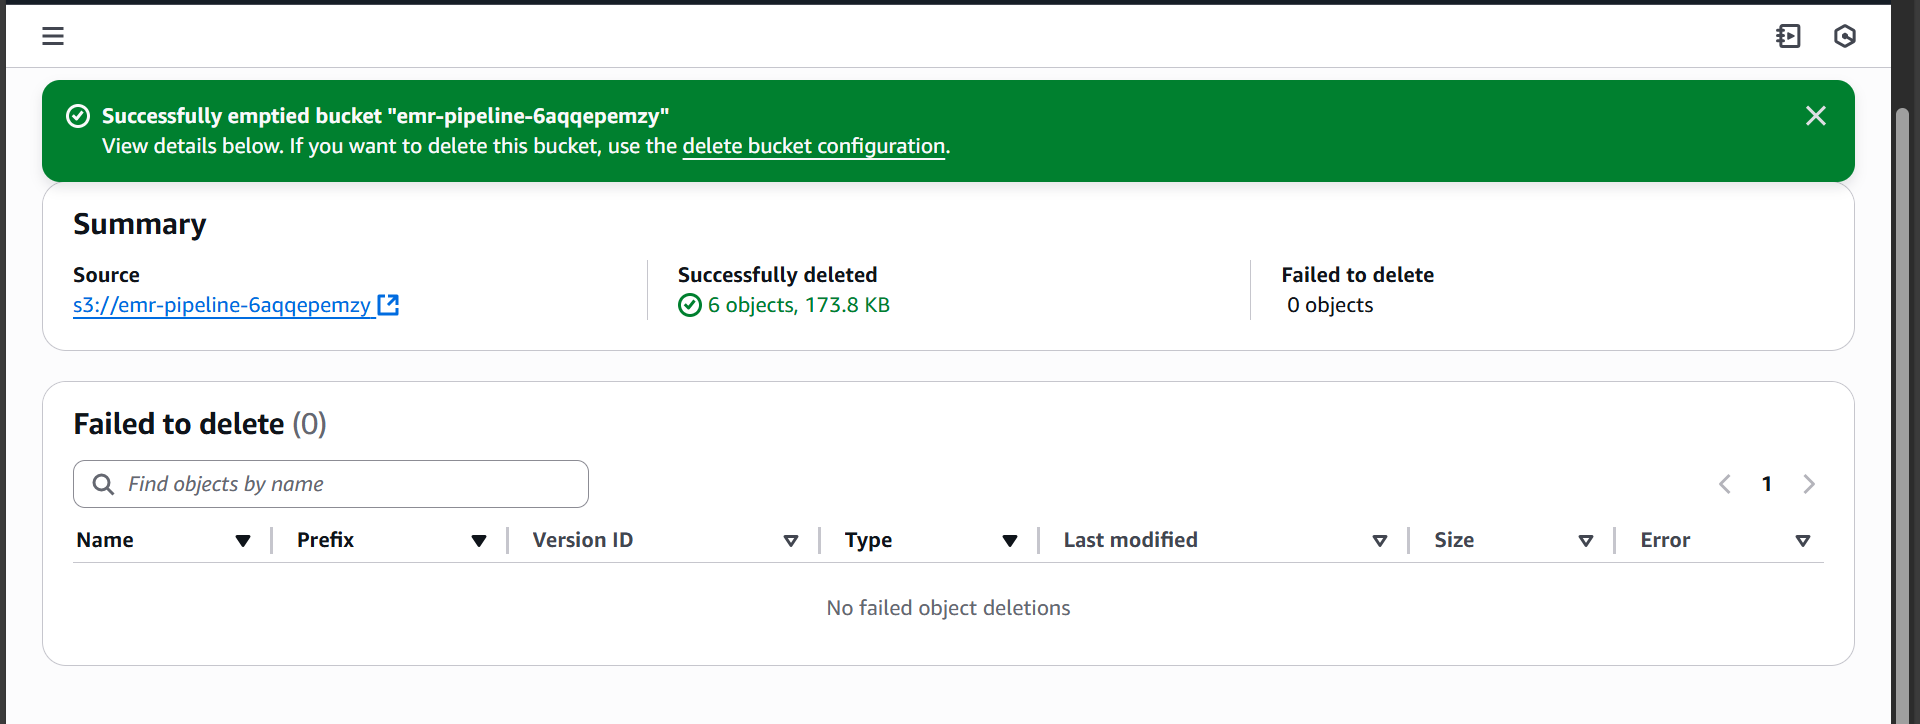Image resolution: width=1920 pixels, height=724 pixels.
Task: Open the s3://emr-pipeline-6aqqepemzy source link
Action: (x=222, y=305)
